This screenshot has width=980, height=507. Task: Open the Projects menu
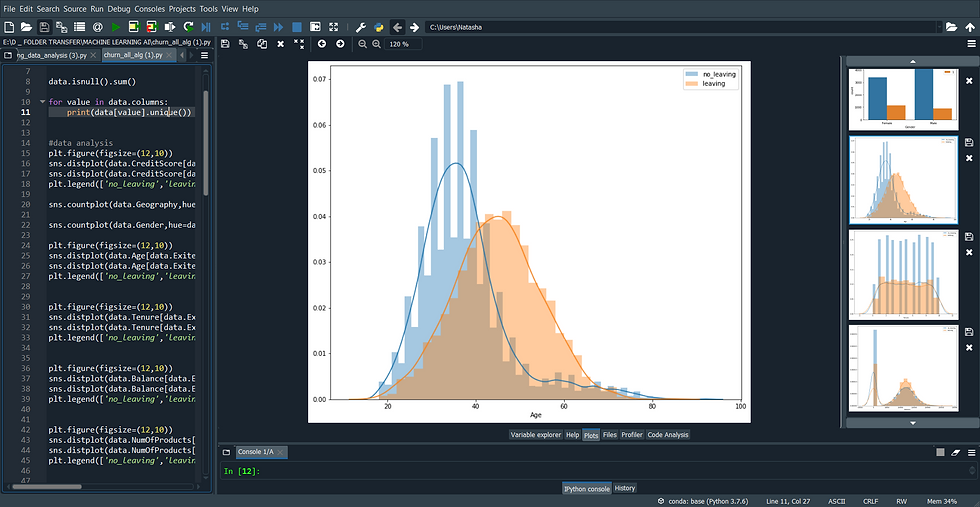(182, 9)
